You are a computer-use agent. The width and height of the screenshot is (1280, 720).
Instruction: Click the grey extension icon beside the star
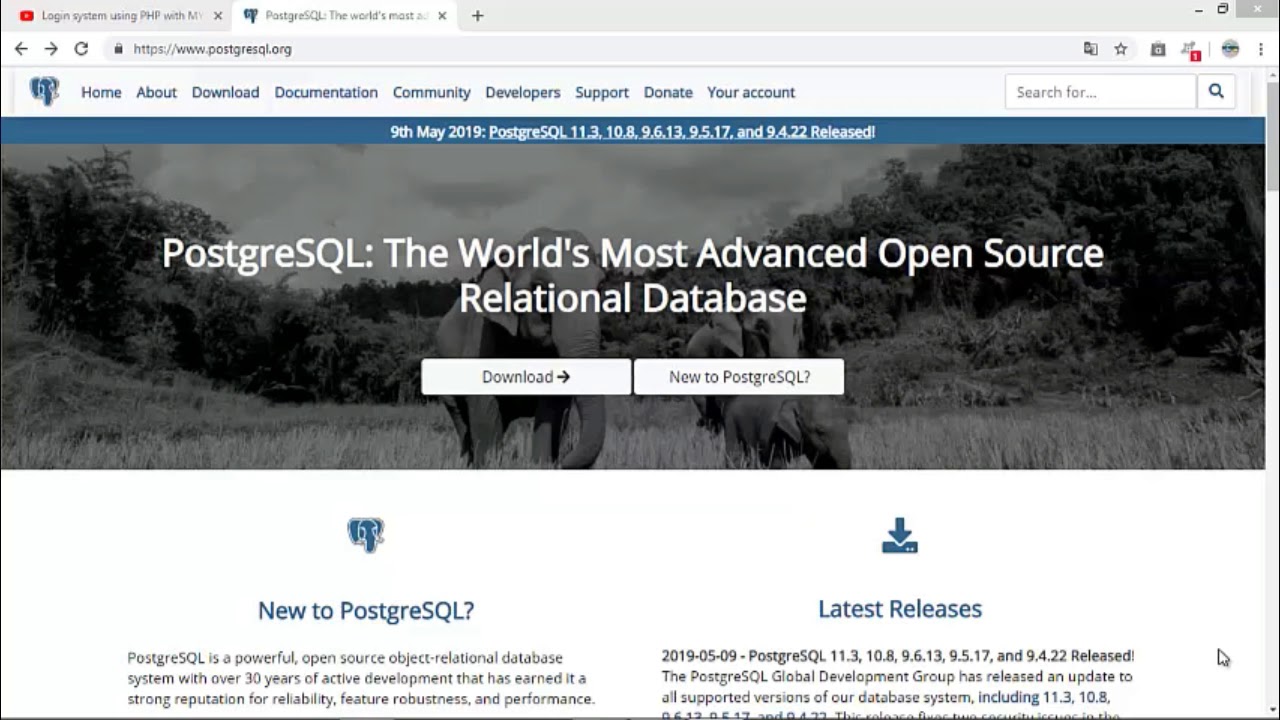pyautogui.click(x=1158, y=49)
